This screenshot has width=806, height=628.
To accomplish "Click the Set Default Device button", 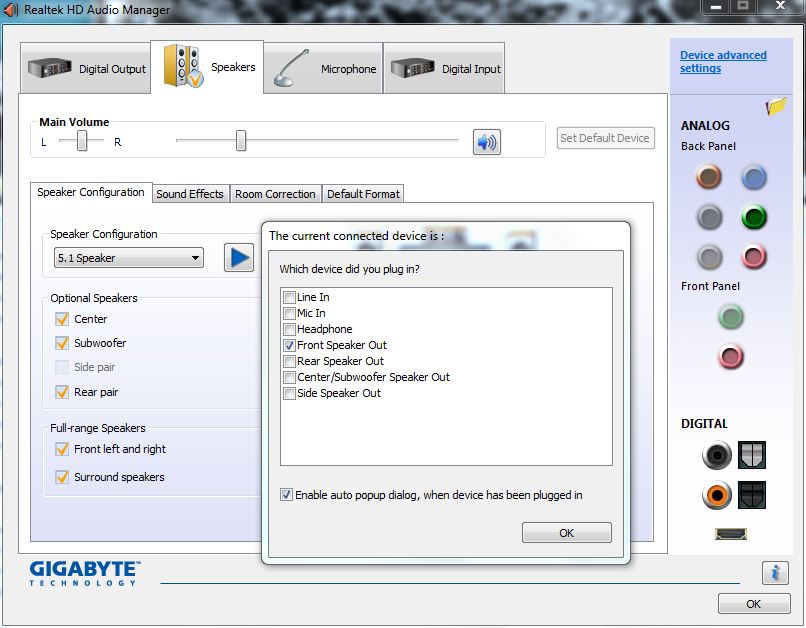I will [605, 138].
